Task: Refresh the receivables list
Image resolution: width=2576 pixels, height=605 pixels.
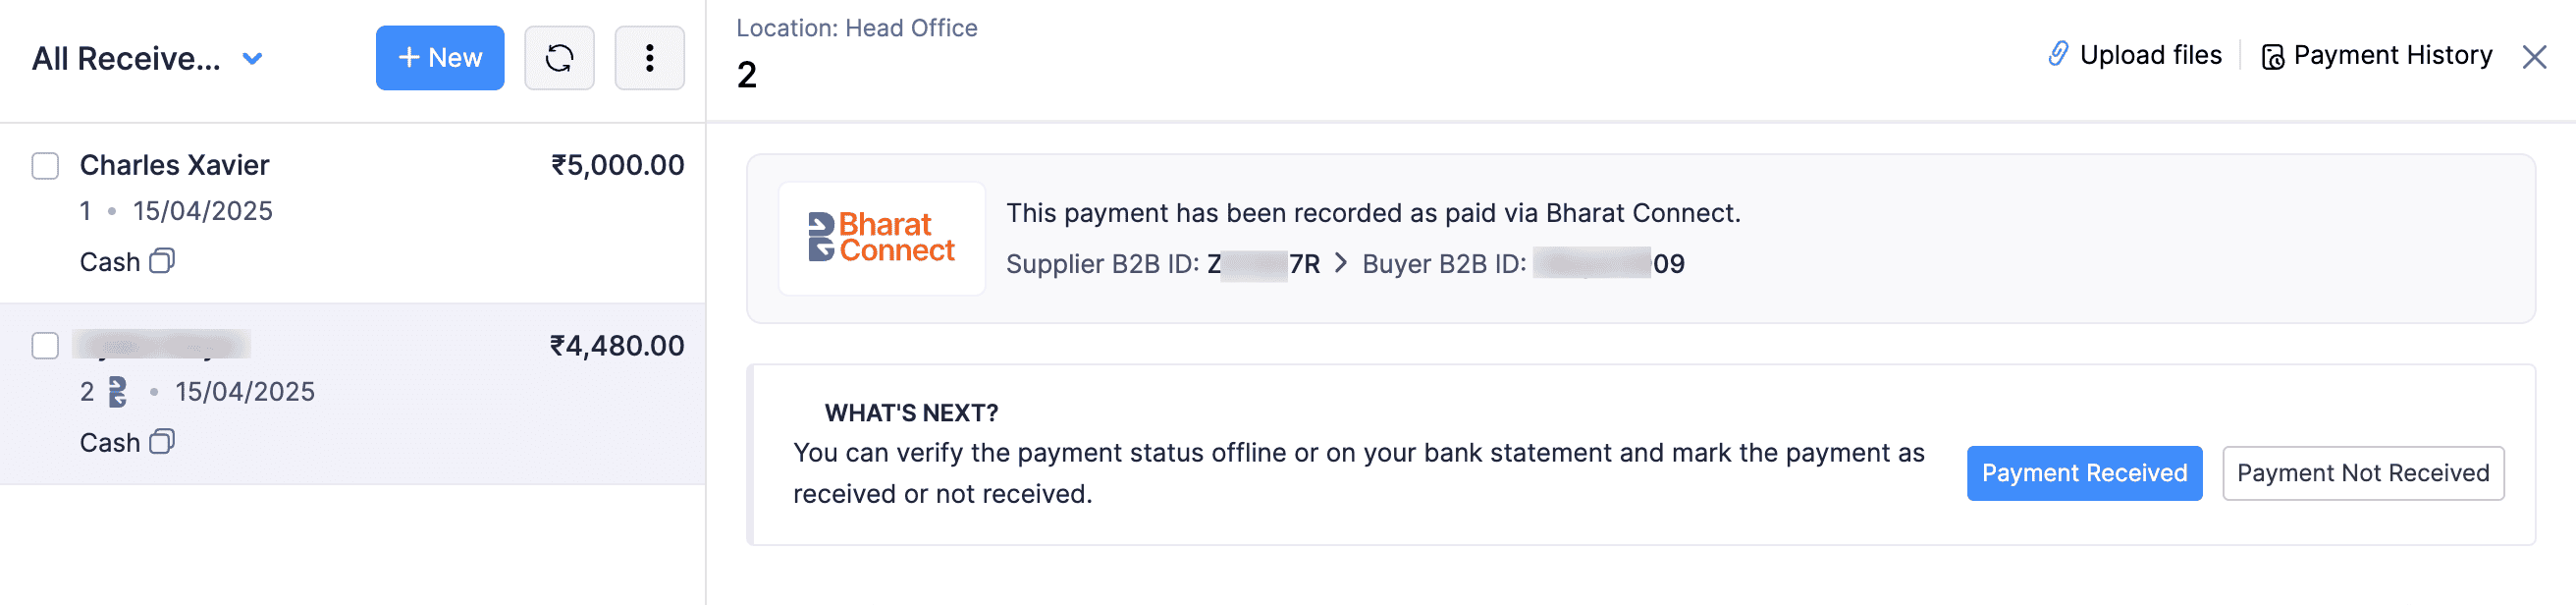Action: (559, 58)
